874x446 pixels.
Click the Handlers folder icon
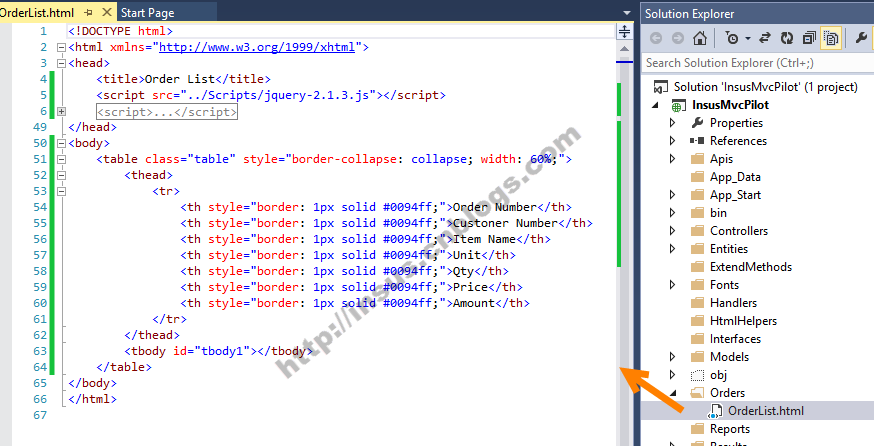click(x=697, y=303)
